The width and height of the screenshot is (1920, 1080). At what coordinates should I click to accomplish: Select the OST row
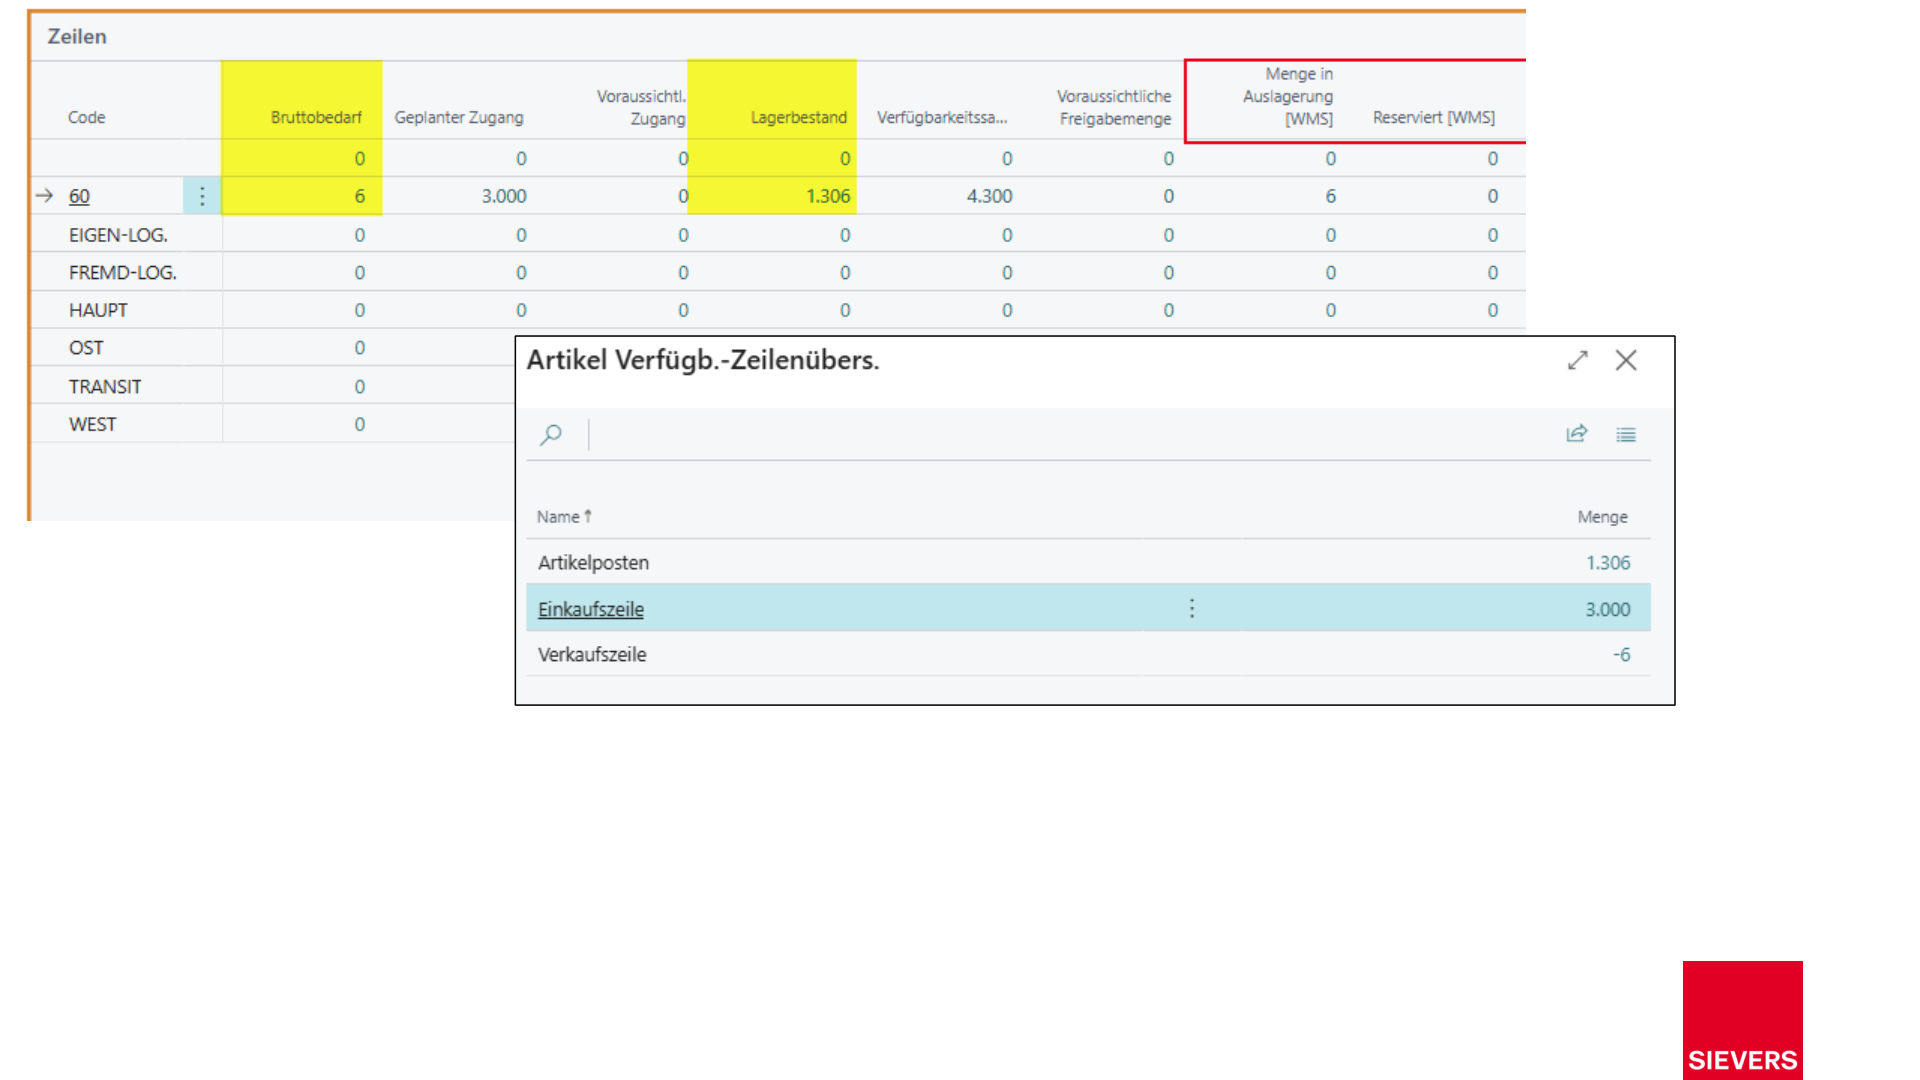pos(273,348)
